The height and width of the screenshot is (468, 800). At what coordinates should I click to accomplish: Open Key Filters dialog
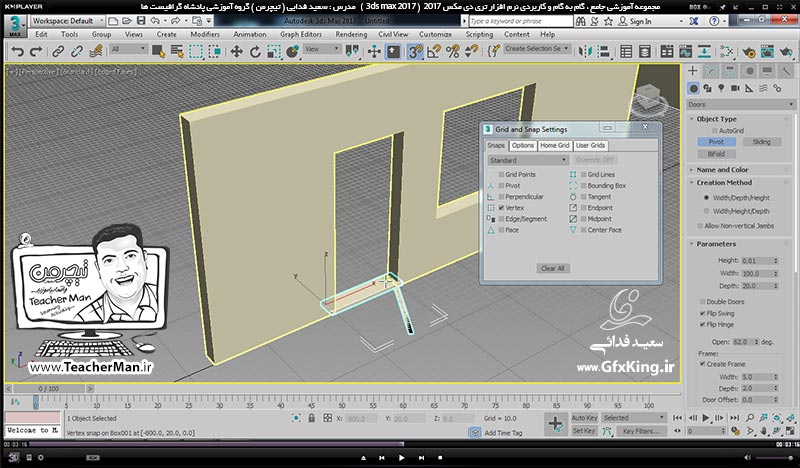click(x=641, y=431)
